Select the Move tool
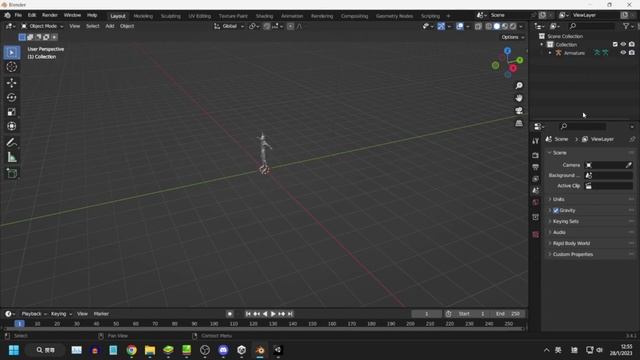Viewport: 640px width, 360px height. point(11,83)
